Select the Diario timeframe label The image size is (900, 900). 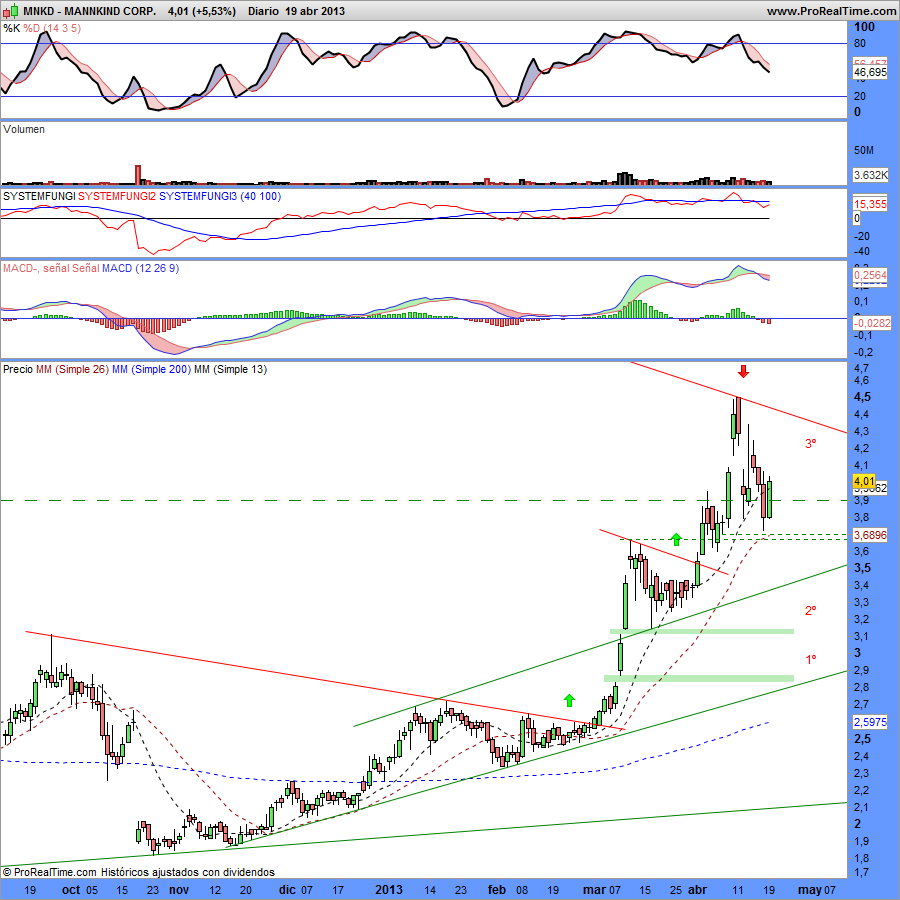coord(263,11)
